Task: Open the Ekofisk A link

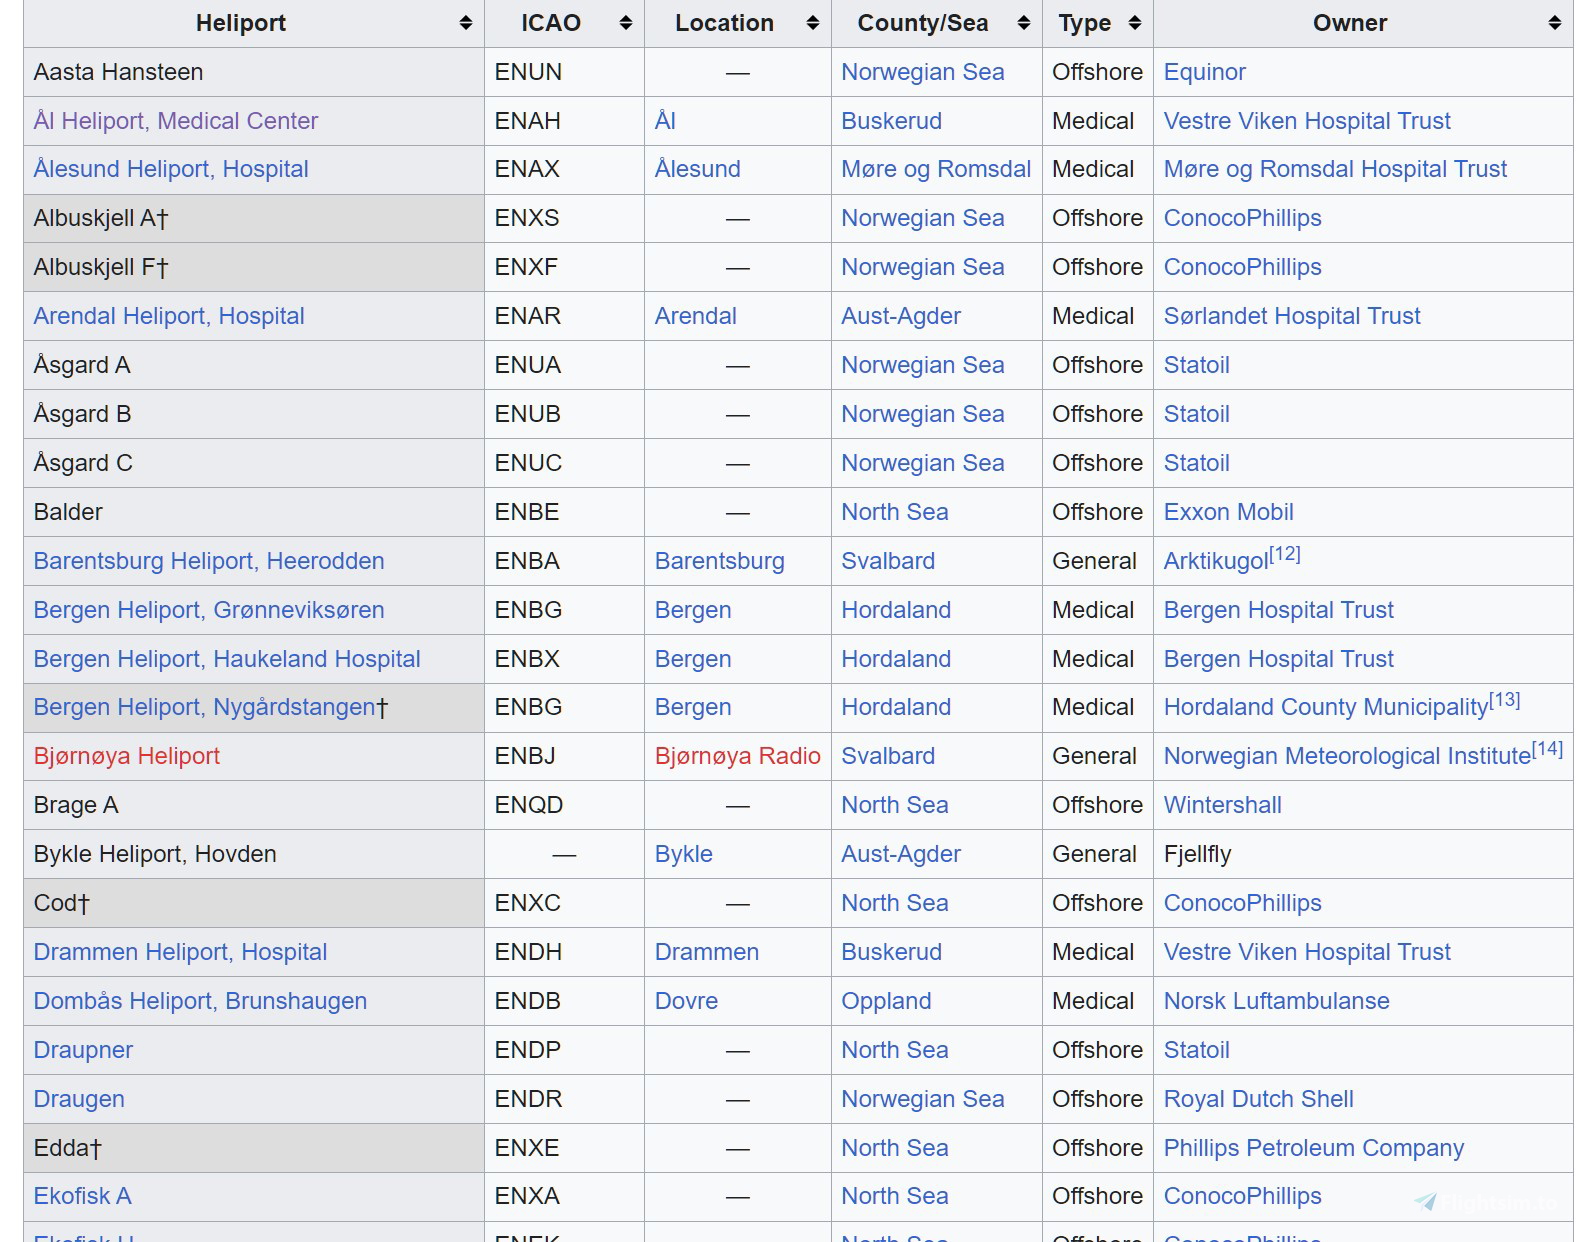Action: click(82, 1196)
